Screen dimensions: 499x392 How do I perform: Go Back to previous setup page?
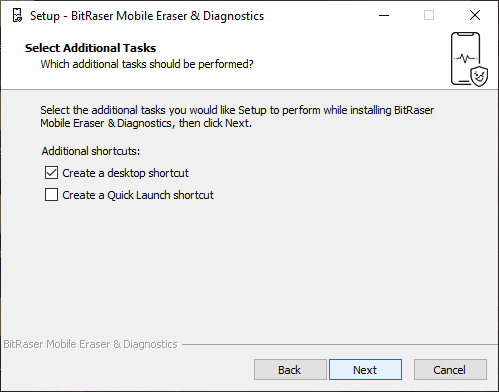(x=290, y=370)
